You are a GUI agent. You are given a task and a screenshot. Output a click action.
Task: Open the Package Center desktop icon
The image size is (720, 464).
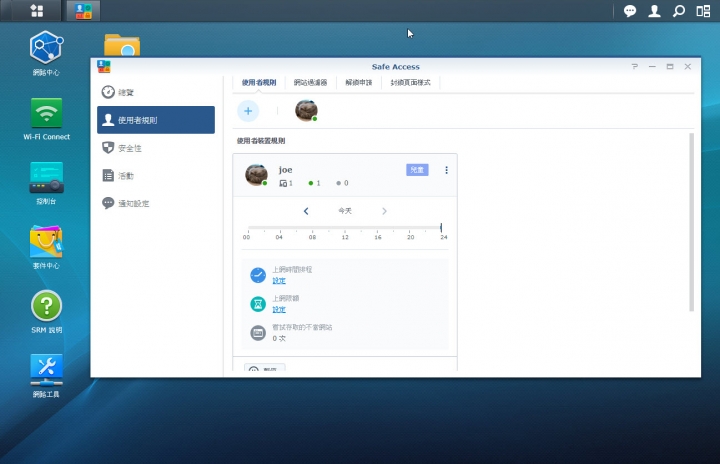(x=46, y=247)
